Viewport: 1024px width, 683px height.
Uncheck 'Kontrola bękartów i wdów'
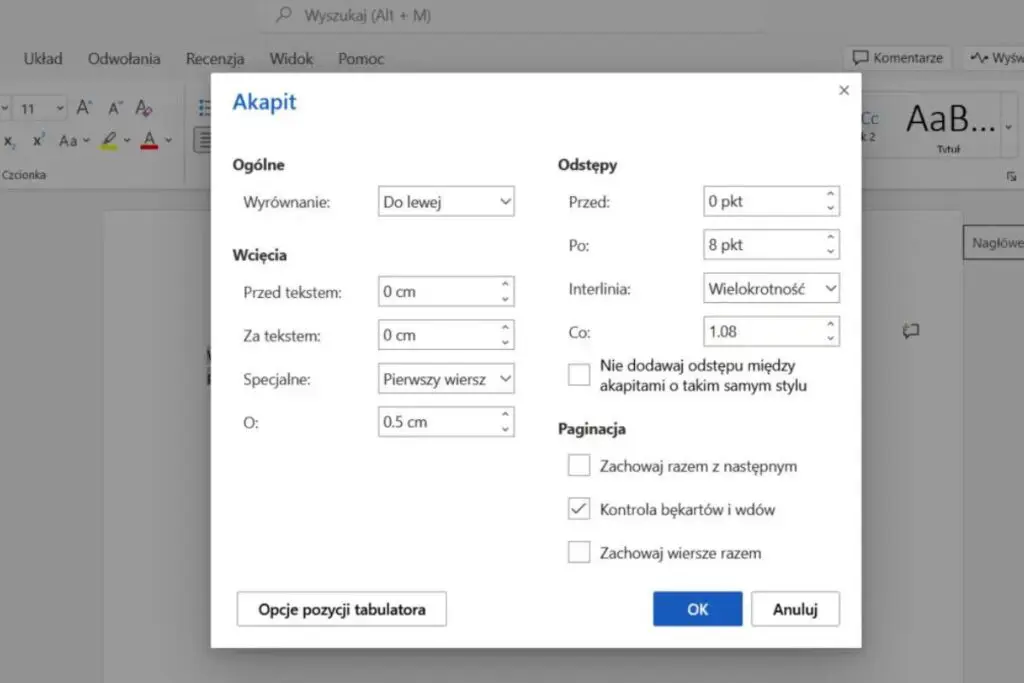coord(578,508)
